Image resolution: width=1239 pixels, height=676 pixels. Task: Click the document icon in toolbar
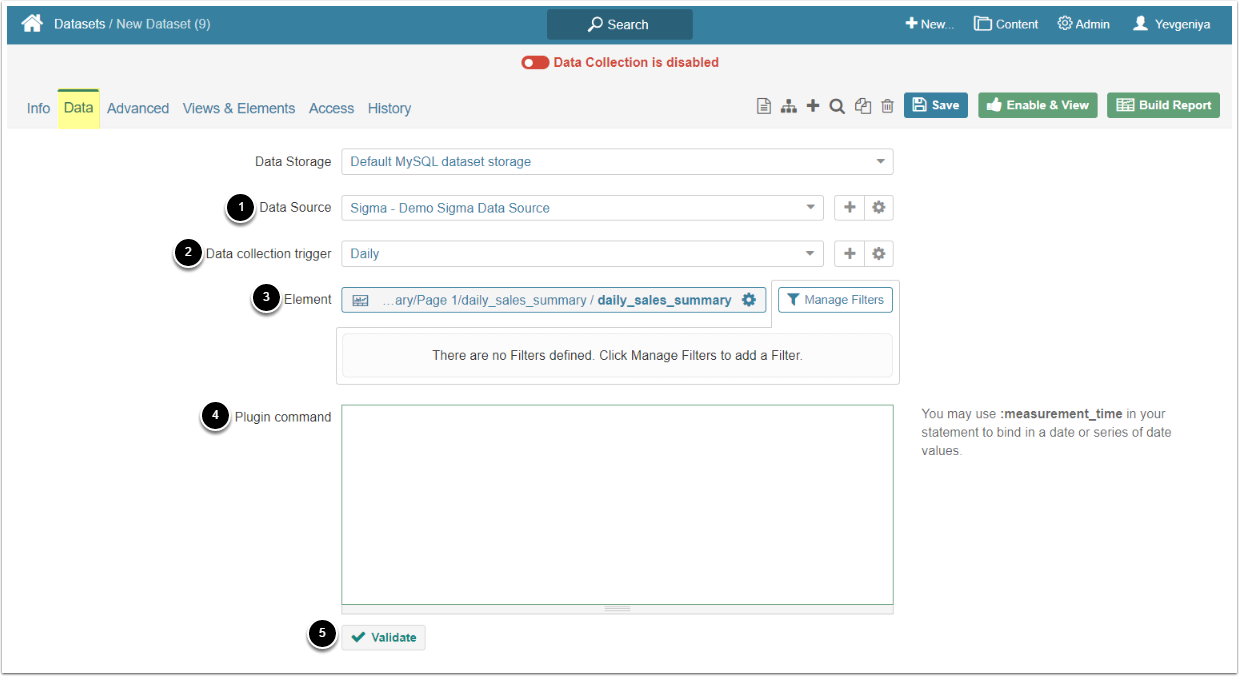tap(764, 106)
